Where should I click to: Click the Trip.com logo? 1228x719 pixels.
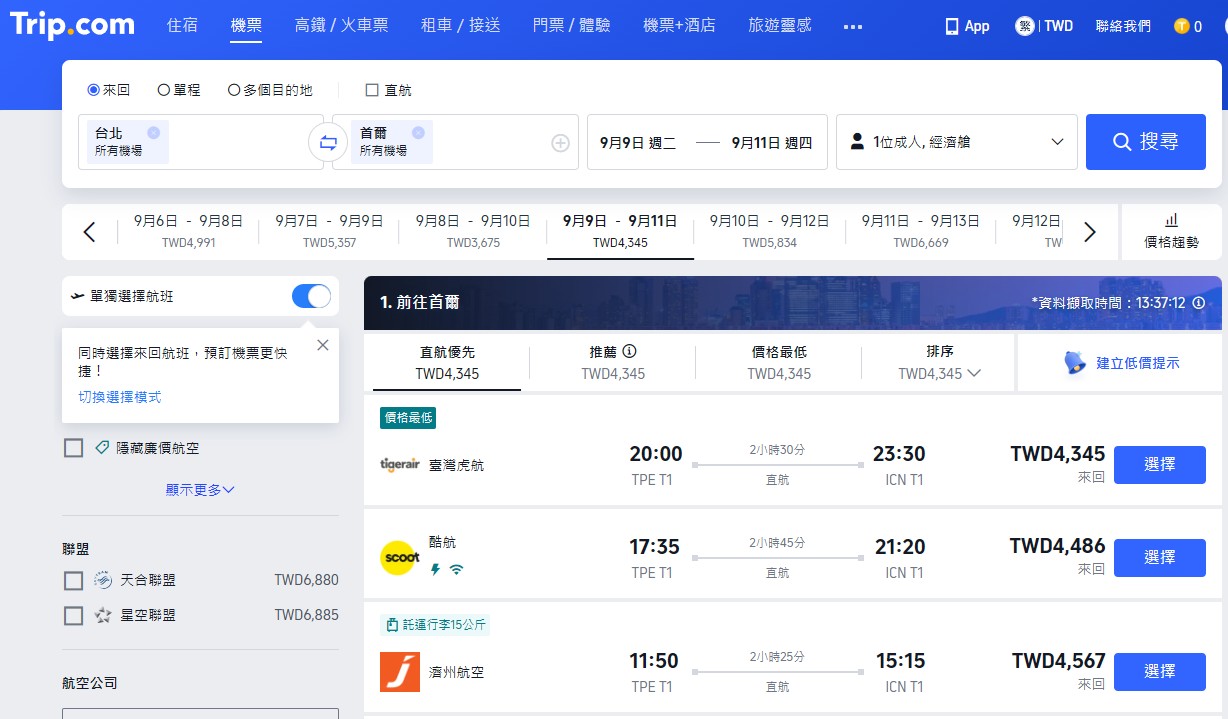(x=70, y=25)
